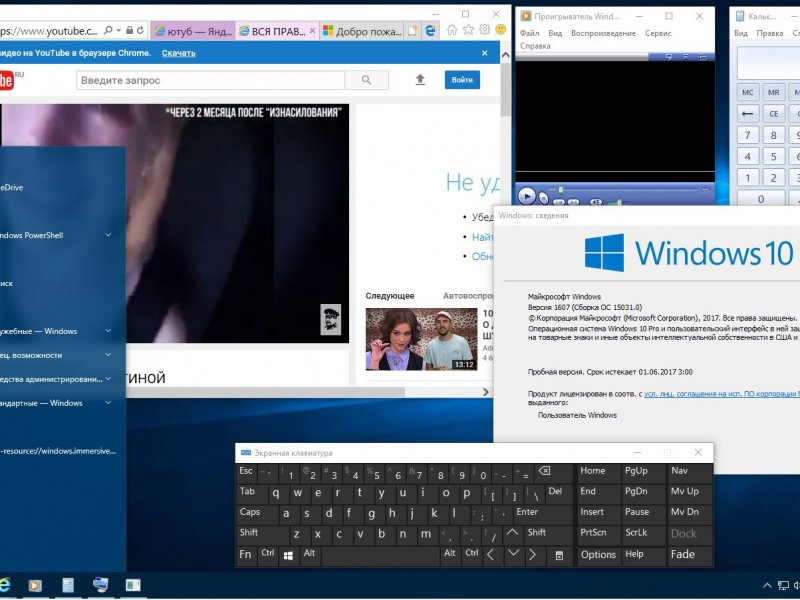800x600 pixels.
Task: Dismiss the blue Chrome notification bar
Action: click(x=485, y=53)
